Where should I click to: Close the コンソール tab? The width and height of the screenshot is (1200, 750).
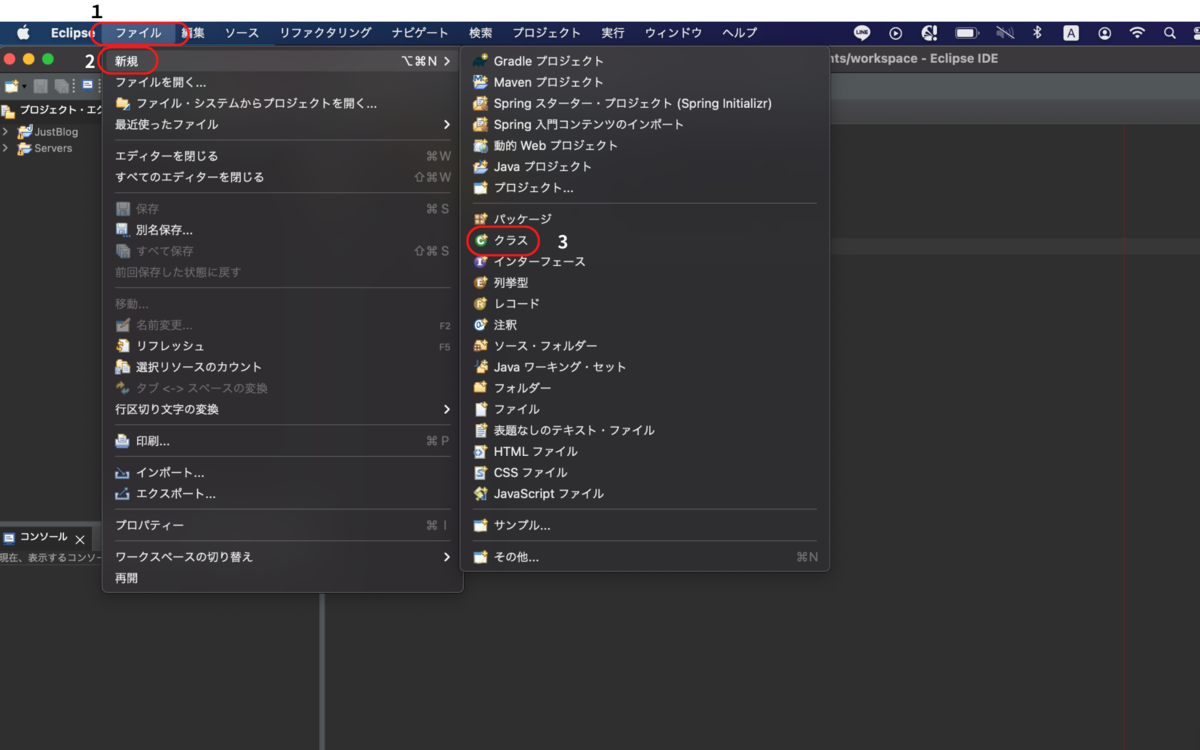[x=80, y=539]
